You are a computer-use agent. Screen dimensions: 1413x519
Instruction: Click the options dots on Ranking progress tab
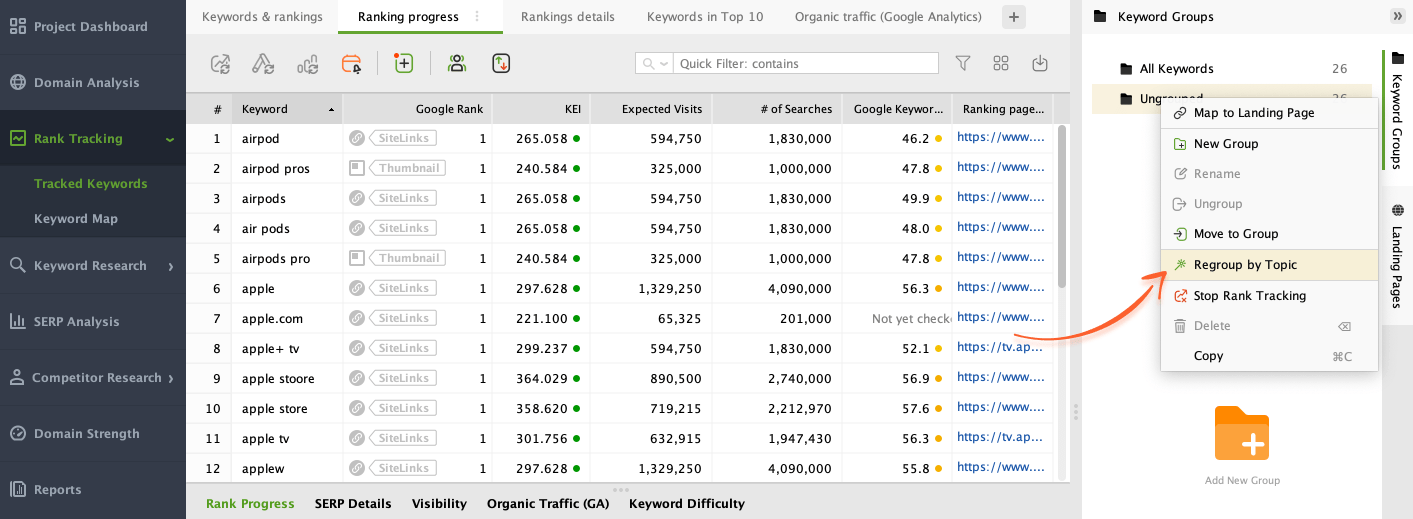click(477, 16)
